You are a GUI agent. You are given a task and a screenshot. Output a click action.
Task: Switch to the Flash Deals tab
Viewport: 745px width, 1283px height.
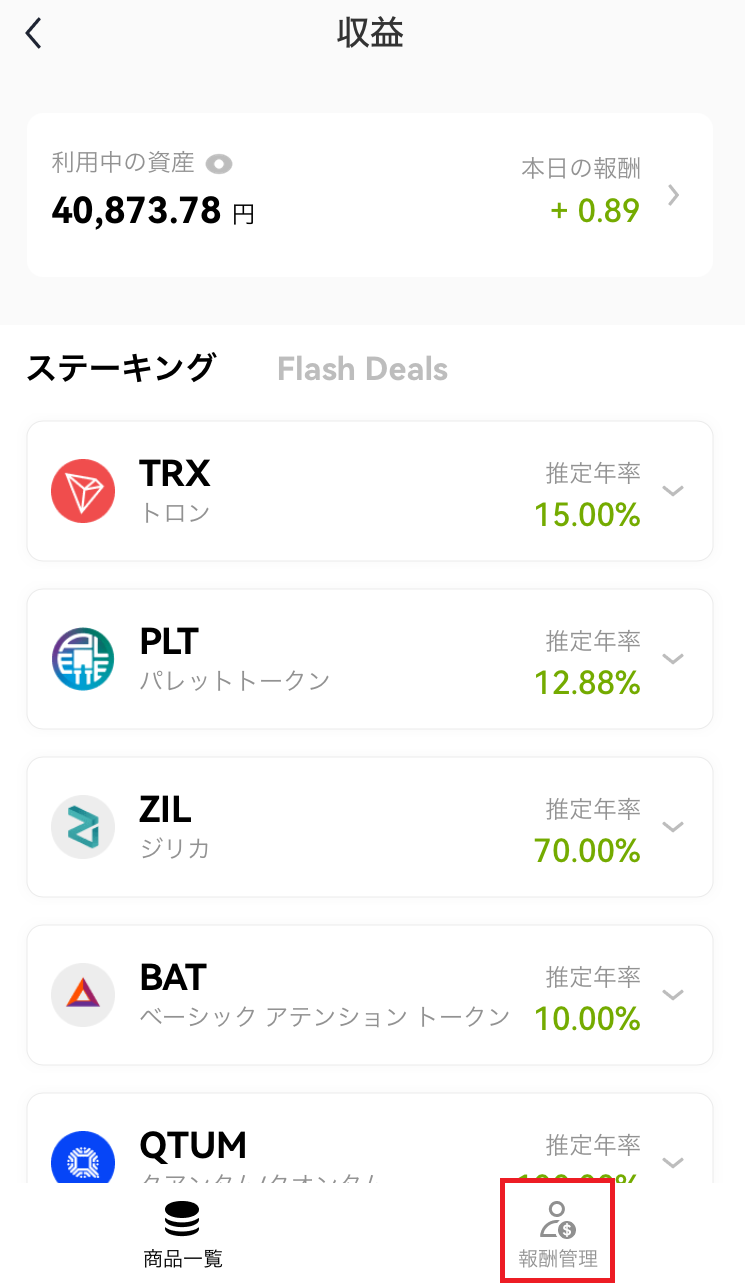(362, 369)
